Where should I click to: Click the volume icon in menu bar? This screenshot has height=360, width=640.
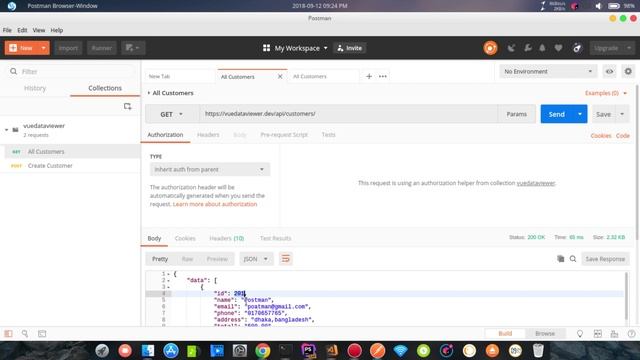pos(598,6)
